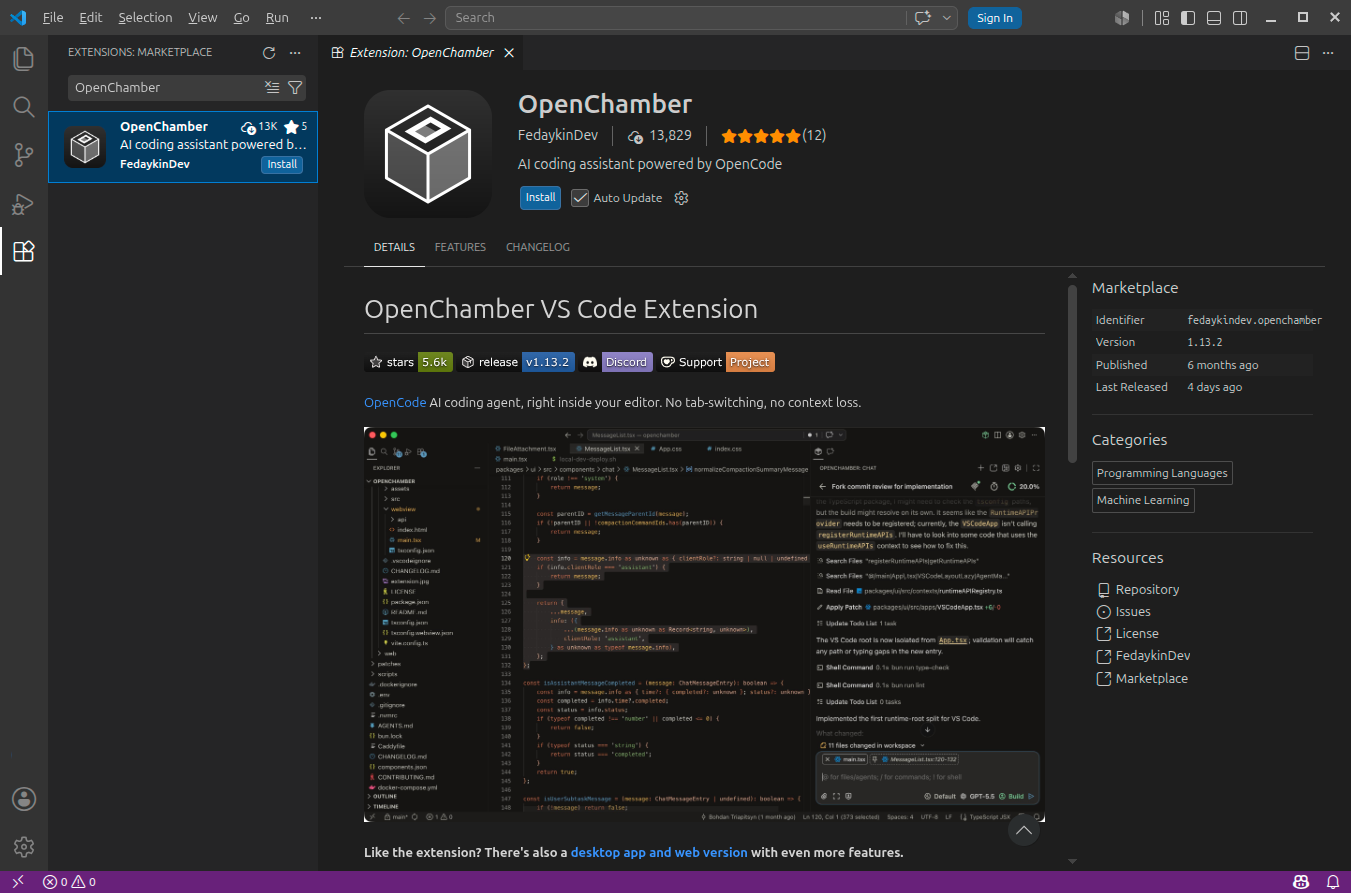The image size is (1351, 893).
Task: Click the OpenChamber extension settings gear
Action: click(x=682, y=198)
